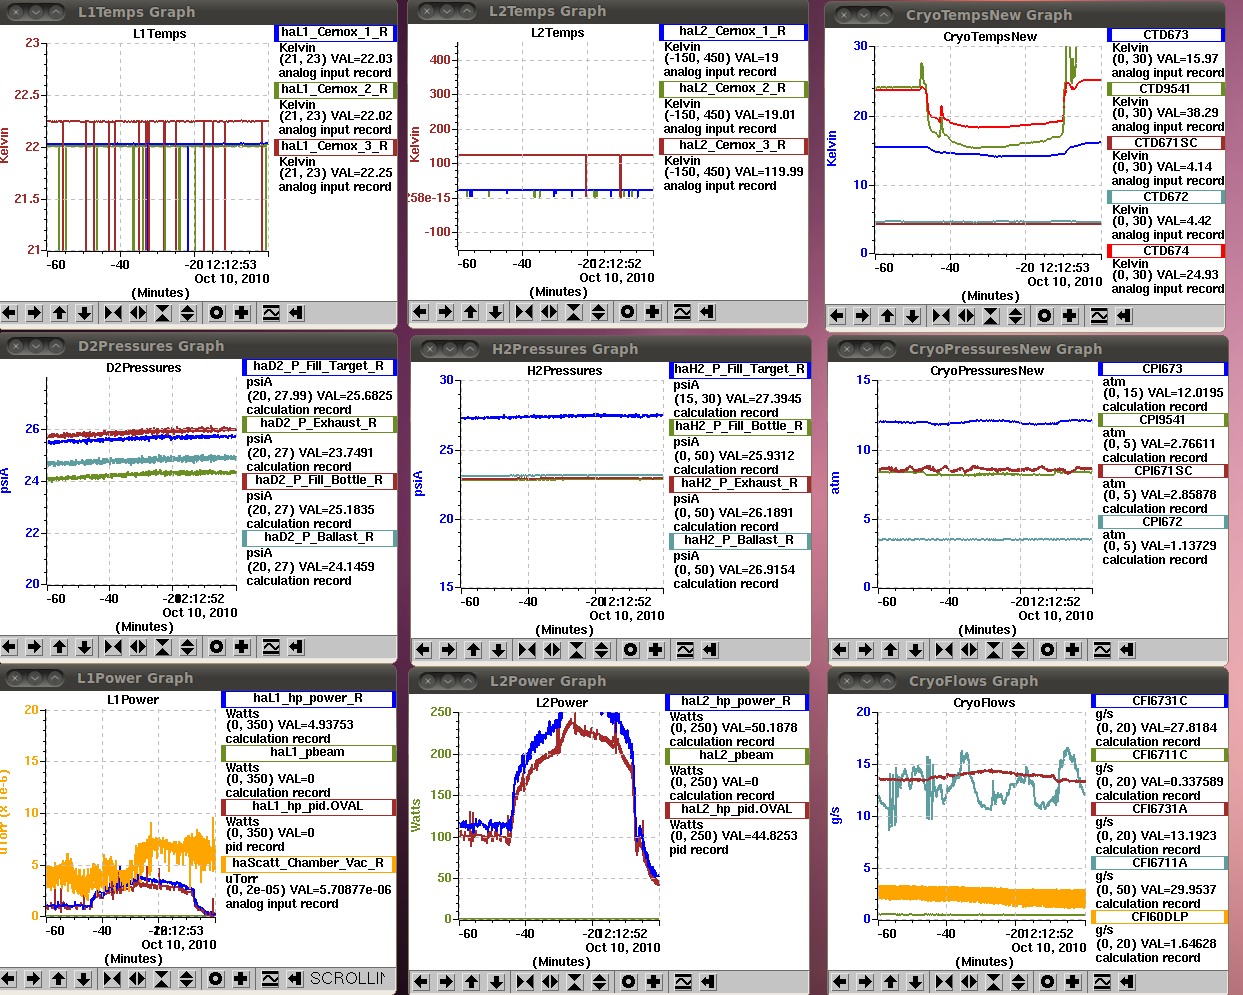Pan right arrow in CryoFlows Graph
Viewport: 1243px width, 995px height.
865,982
